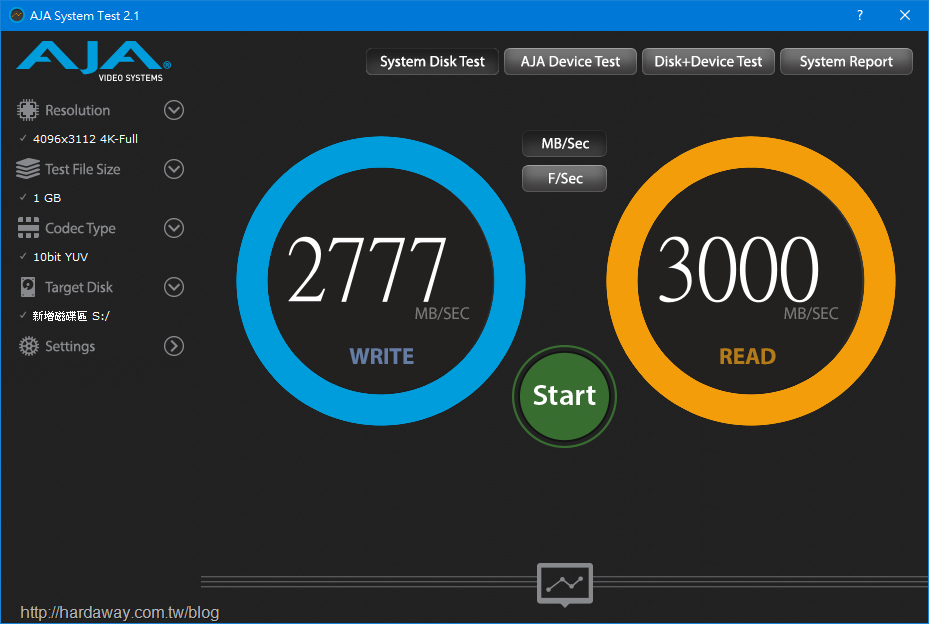This screenshot has width=929, height=624.
Task: Open the System Report tab
Action: (x=846, y=62)
